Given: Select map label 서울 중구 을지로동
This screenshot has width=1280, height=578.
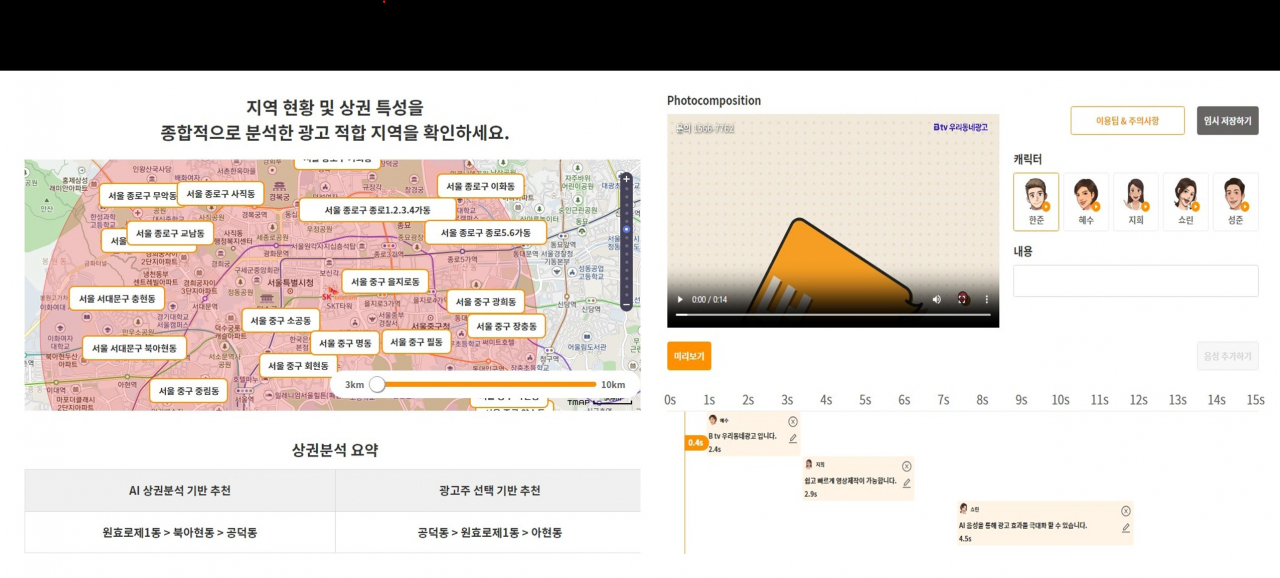Looking at the screenshot, I should tap(385, 282).
